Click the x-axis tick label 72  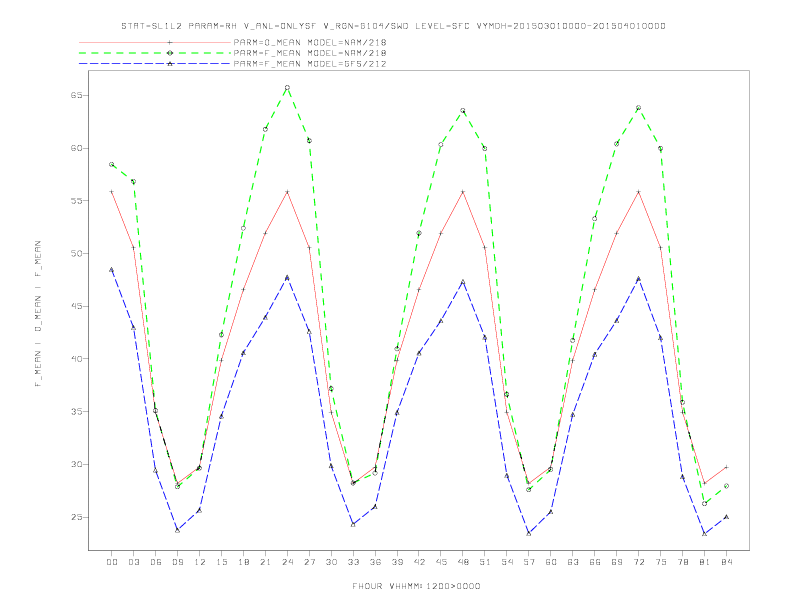(x=639, y=562)
